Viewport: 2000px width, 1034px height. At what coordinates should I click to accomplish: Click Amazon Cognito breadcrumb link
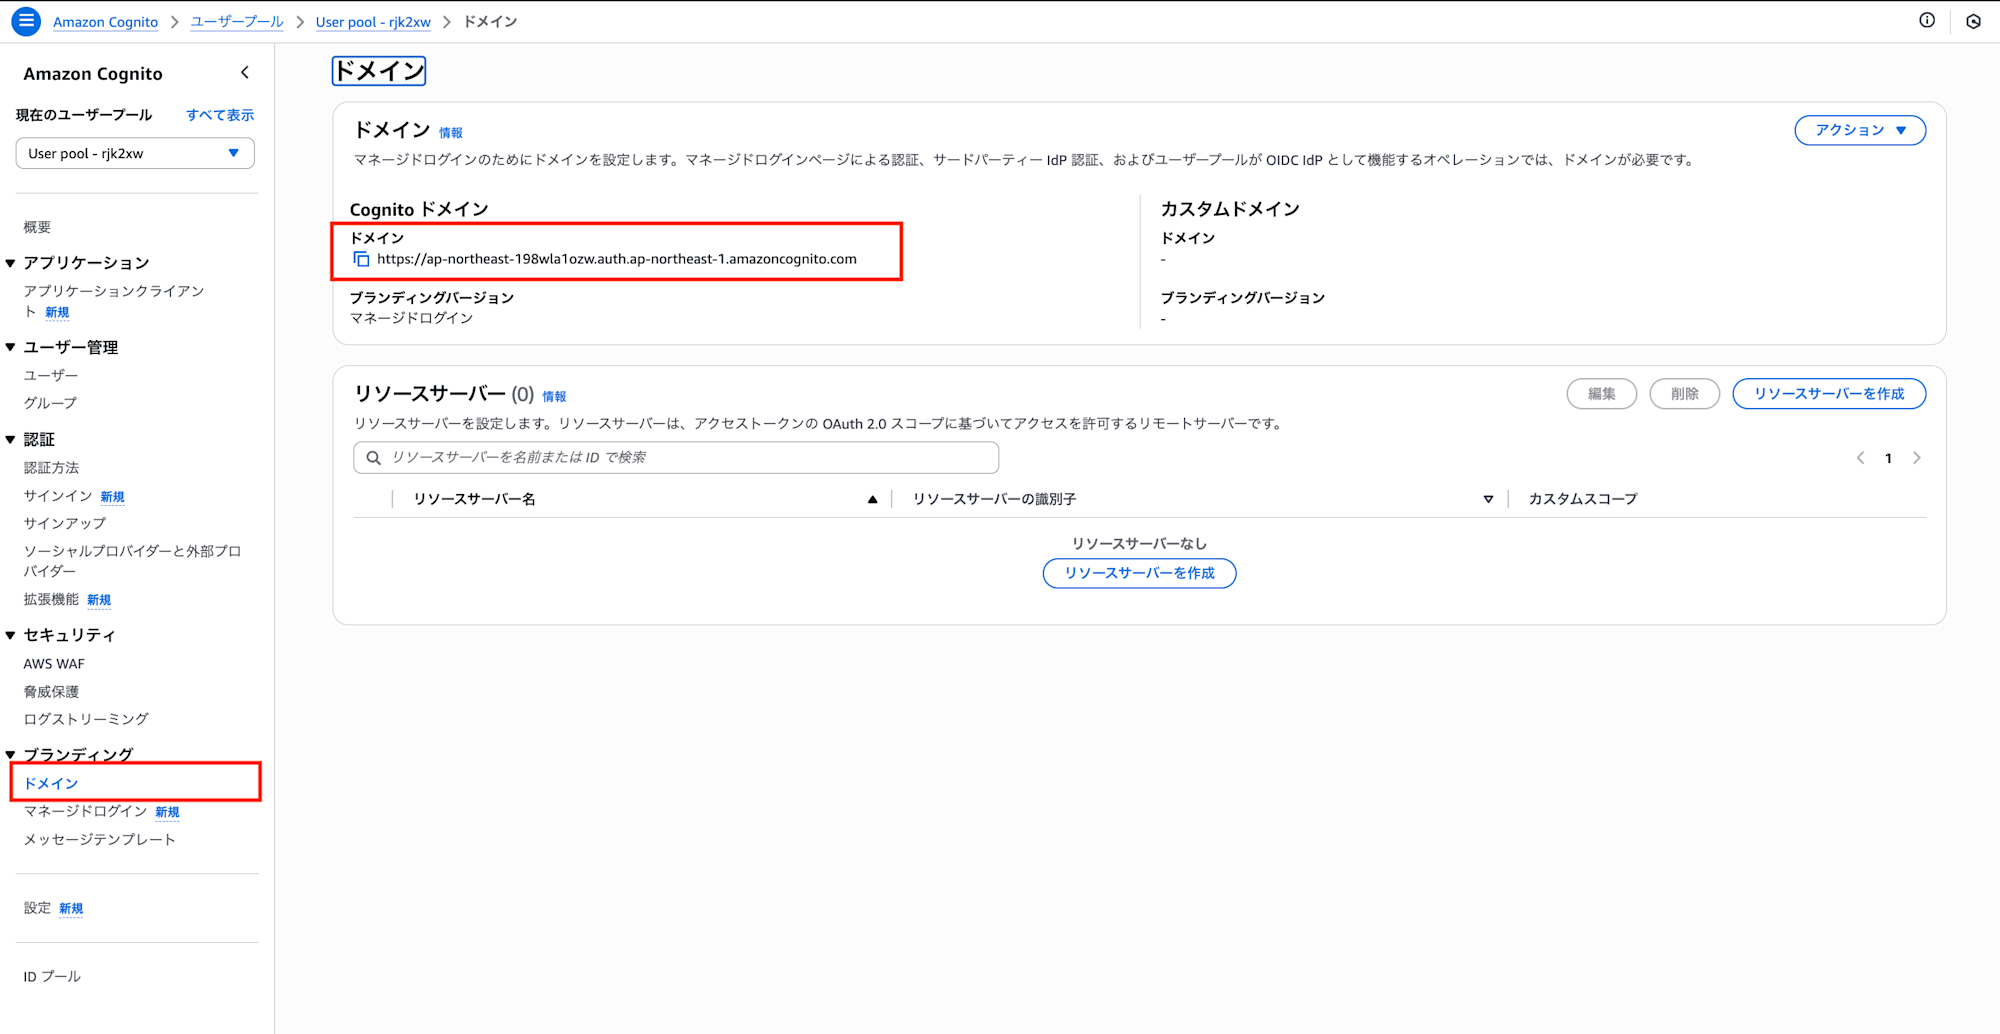(105, 22)
